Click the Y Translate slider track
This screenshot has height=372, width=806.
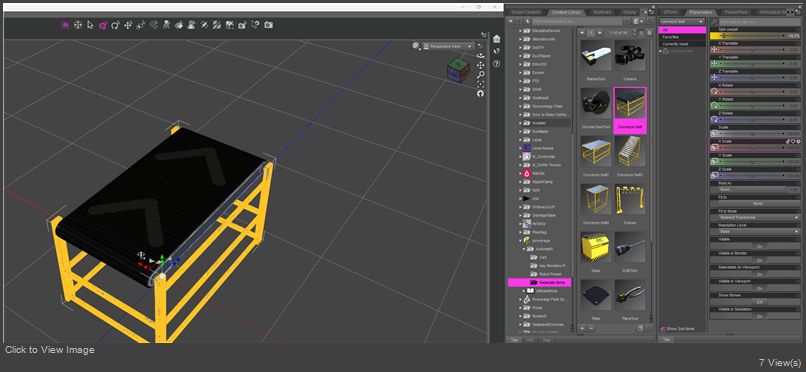[x=752, y=64]
